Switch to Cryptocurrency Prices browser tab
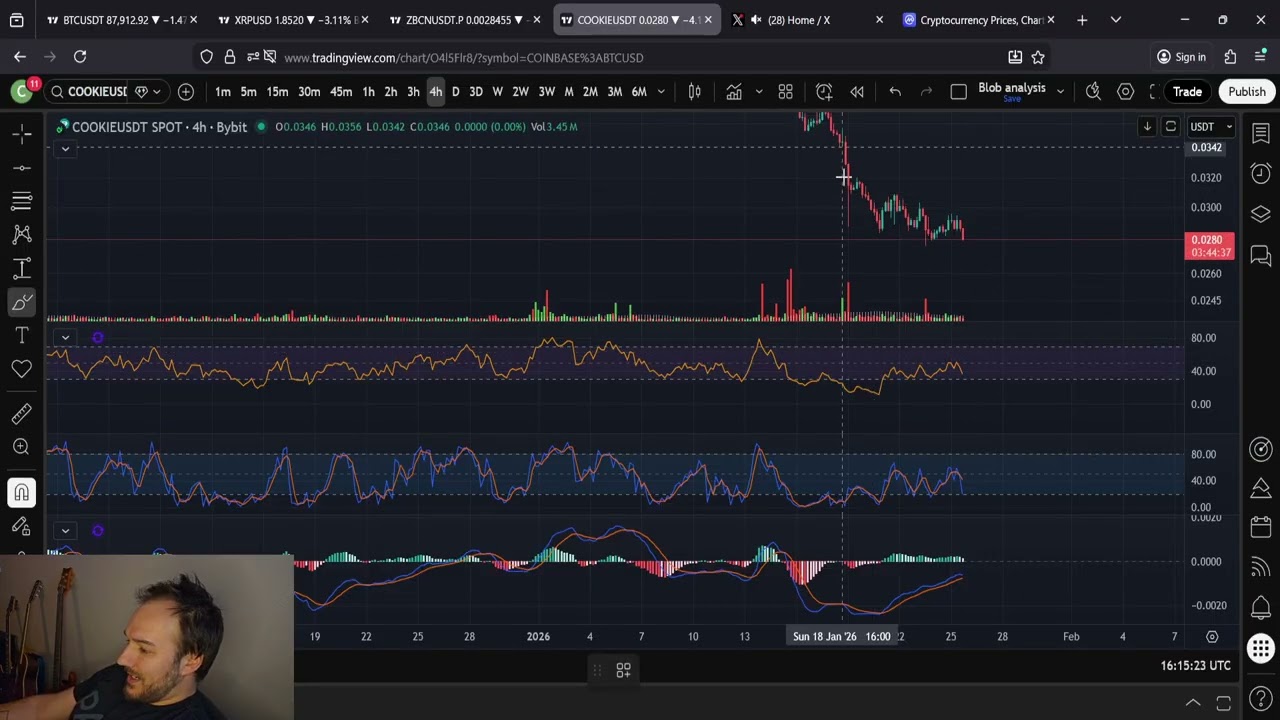This screenshot has width=1280, height=720. point(980,20)
